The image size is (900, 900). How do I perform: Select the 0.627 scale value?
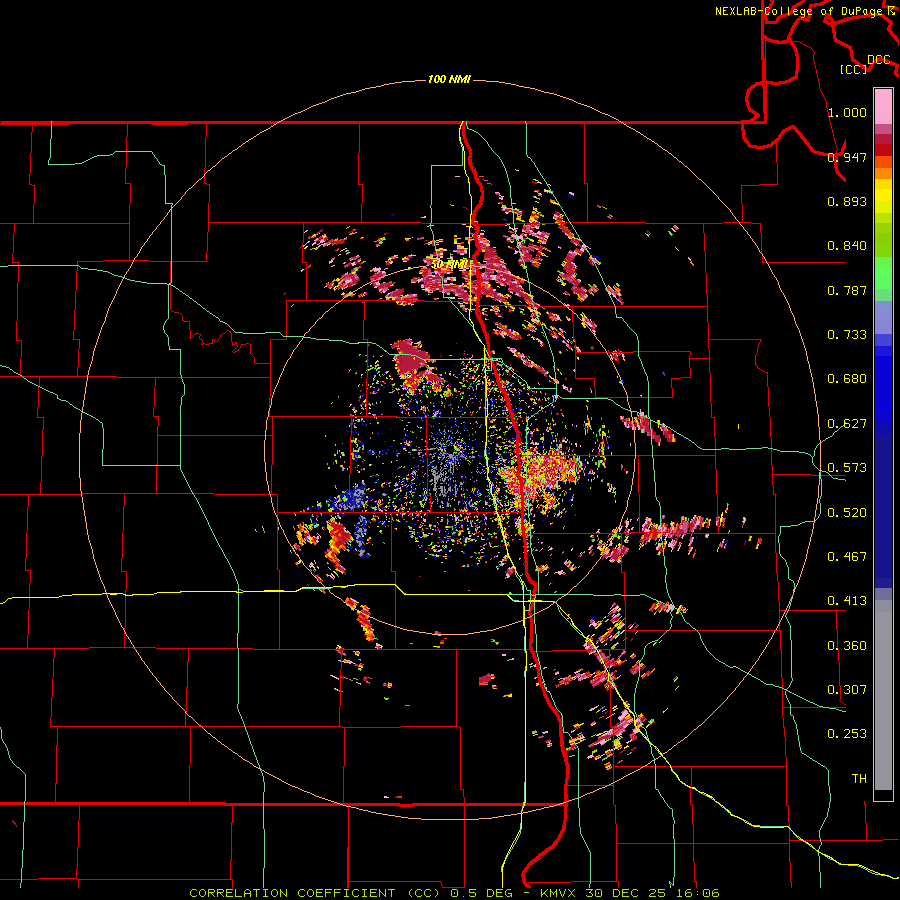[x=847, y=424]
